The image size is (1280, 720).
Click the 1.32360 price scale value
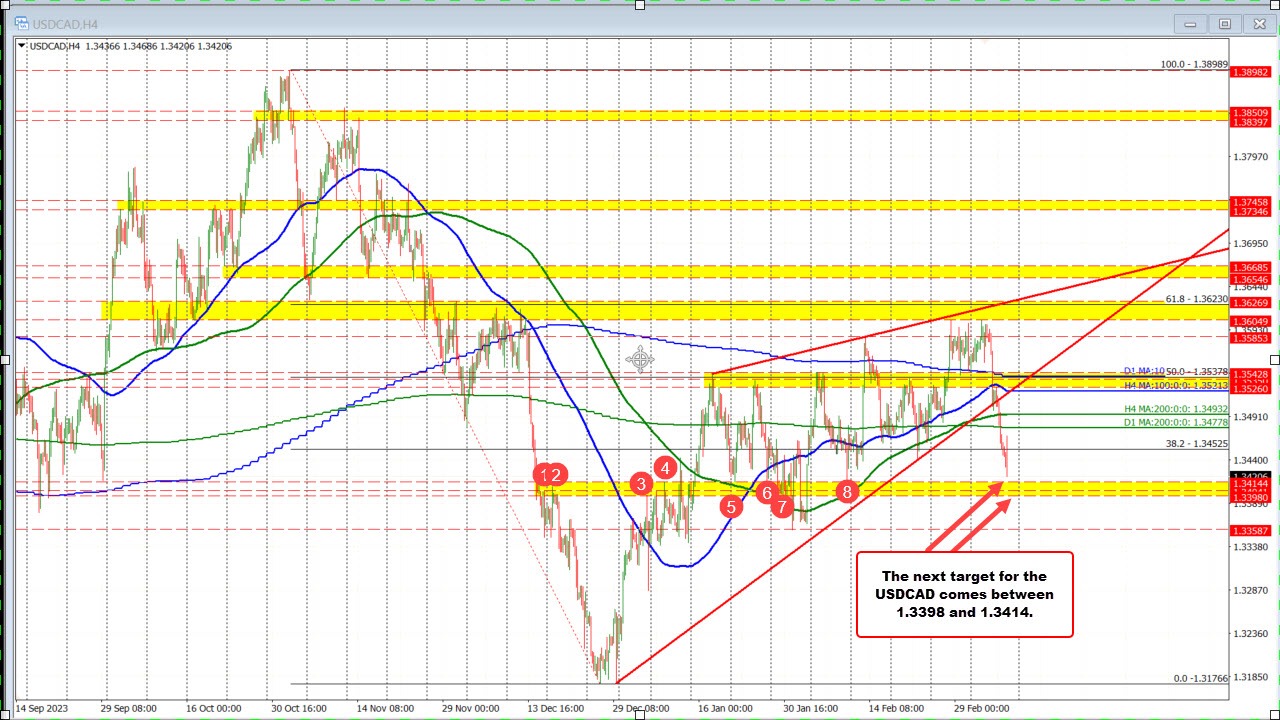[1251, 634]
